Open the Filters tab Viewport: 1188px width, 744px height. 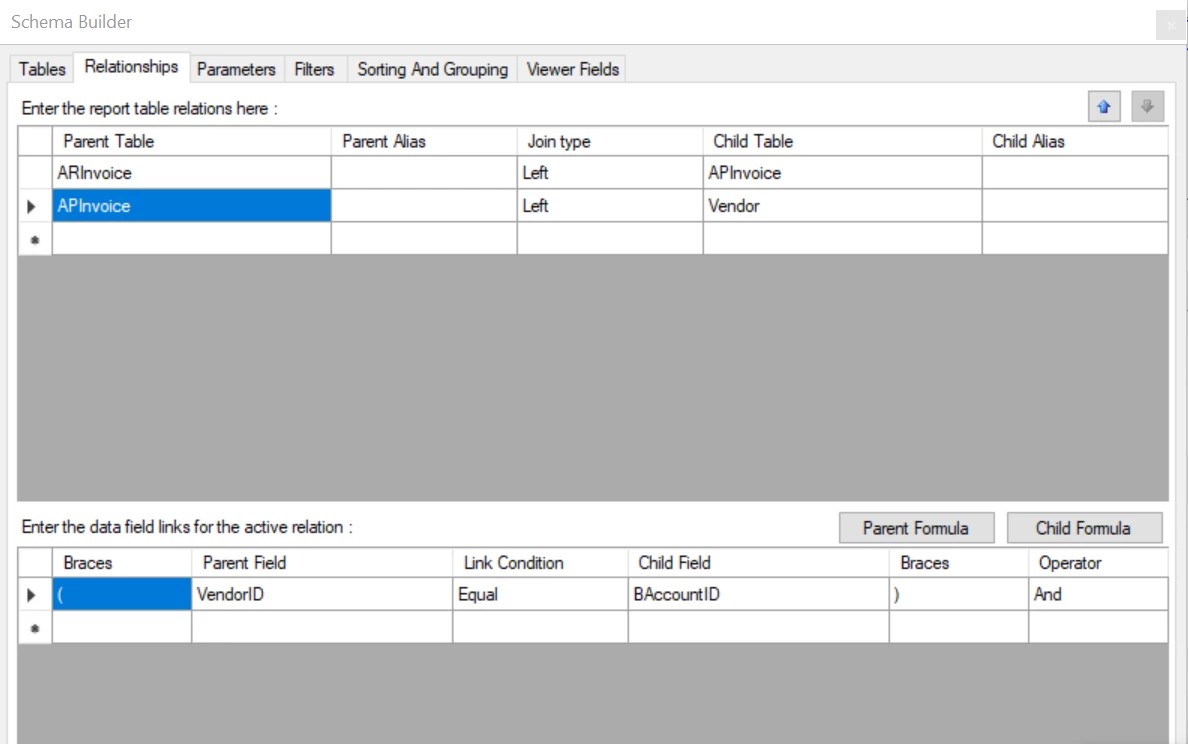(x=314, y=69)
